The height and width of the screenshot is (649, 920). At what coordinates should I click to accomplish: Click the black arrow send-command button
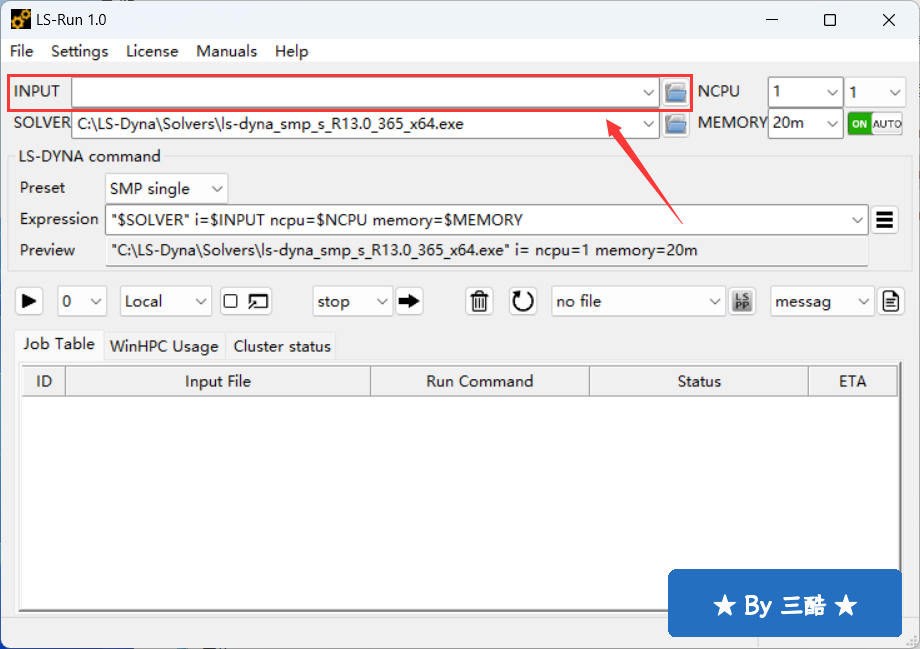409,301
